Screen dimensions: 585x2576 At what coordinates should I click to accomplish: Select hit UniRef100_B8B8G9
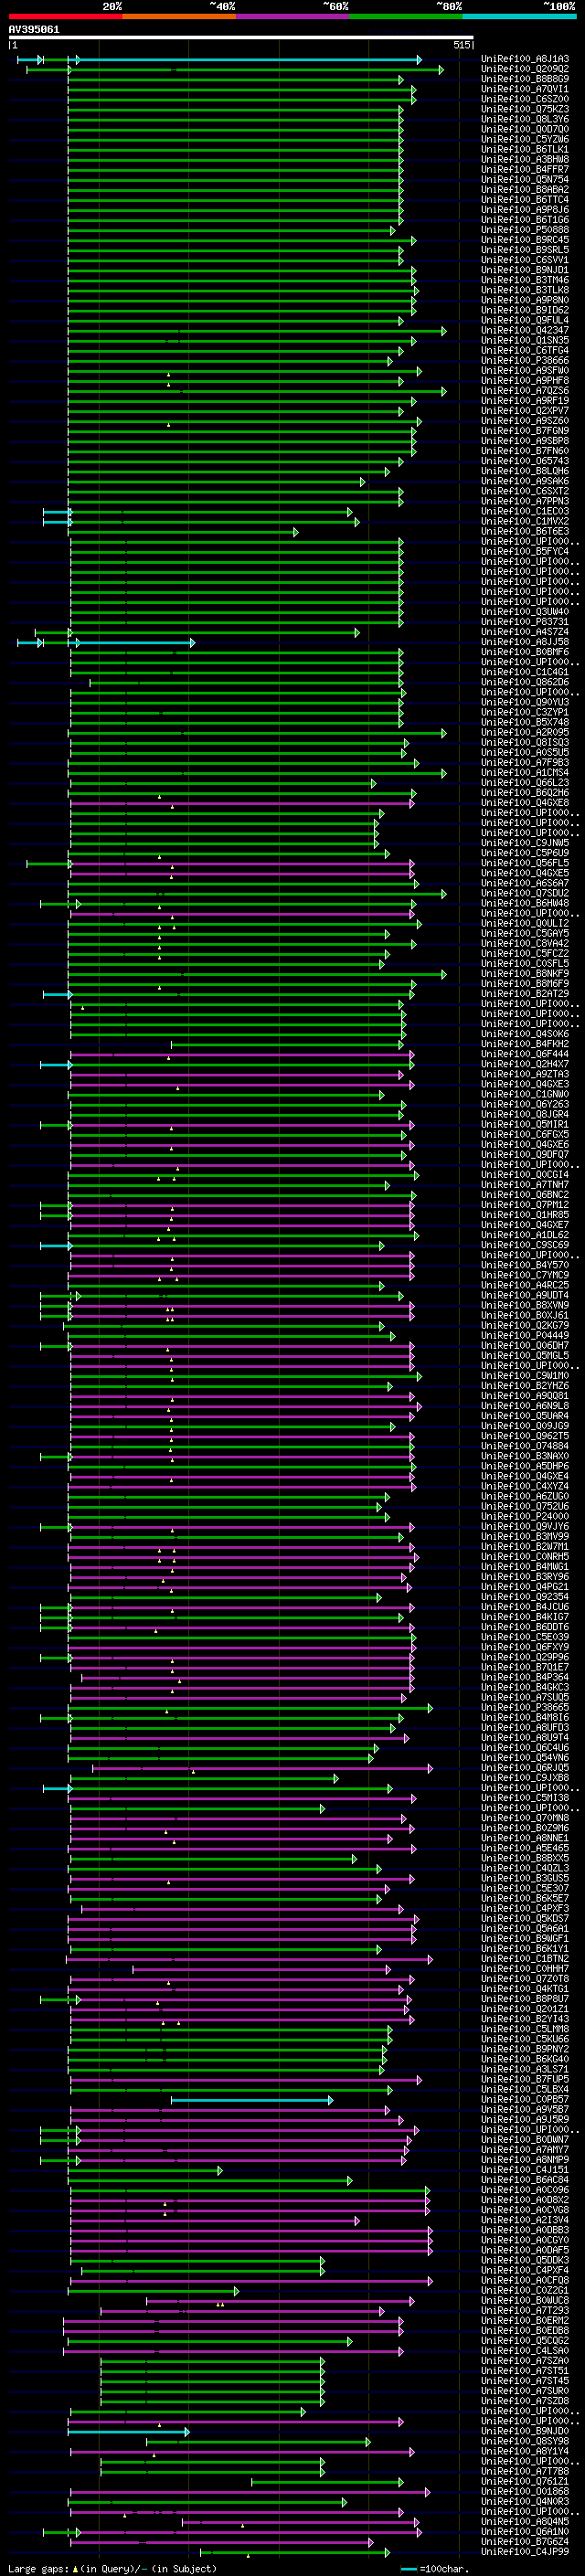coord(525,80)
